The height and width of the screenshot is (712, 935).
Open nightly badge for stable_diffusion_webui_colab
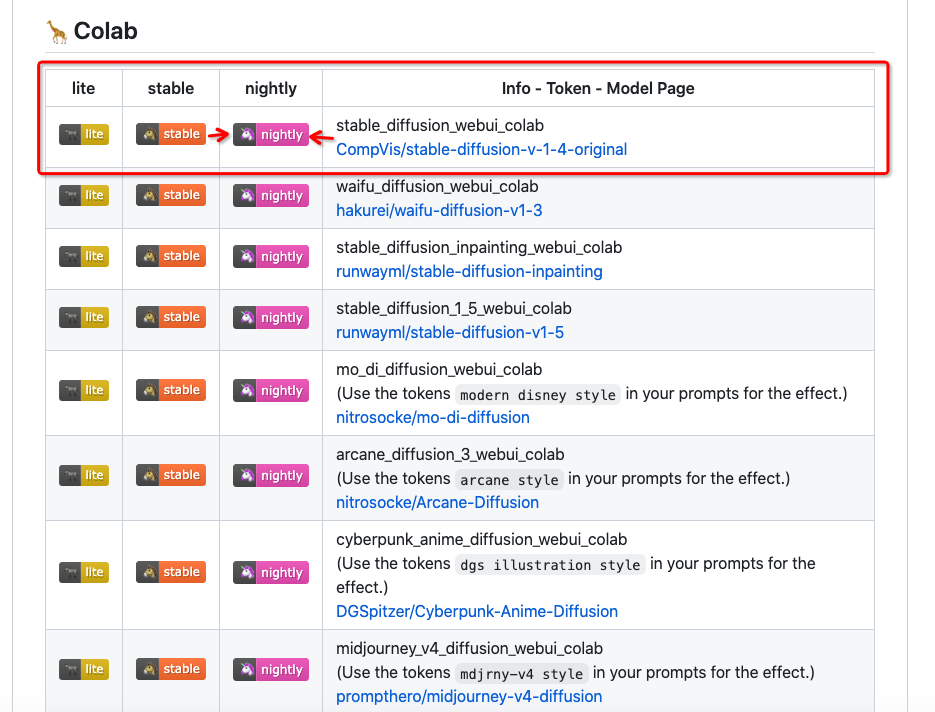coord(271,135)
